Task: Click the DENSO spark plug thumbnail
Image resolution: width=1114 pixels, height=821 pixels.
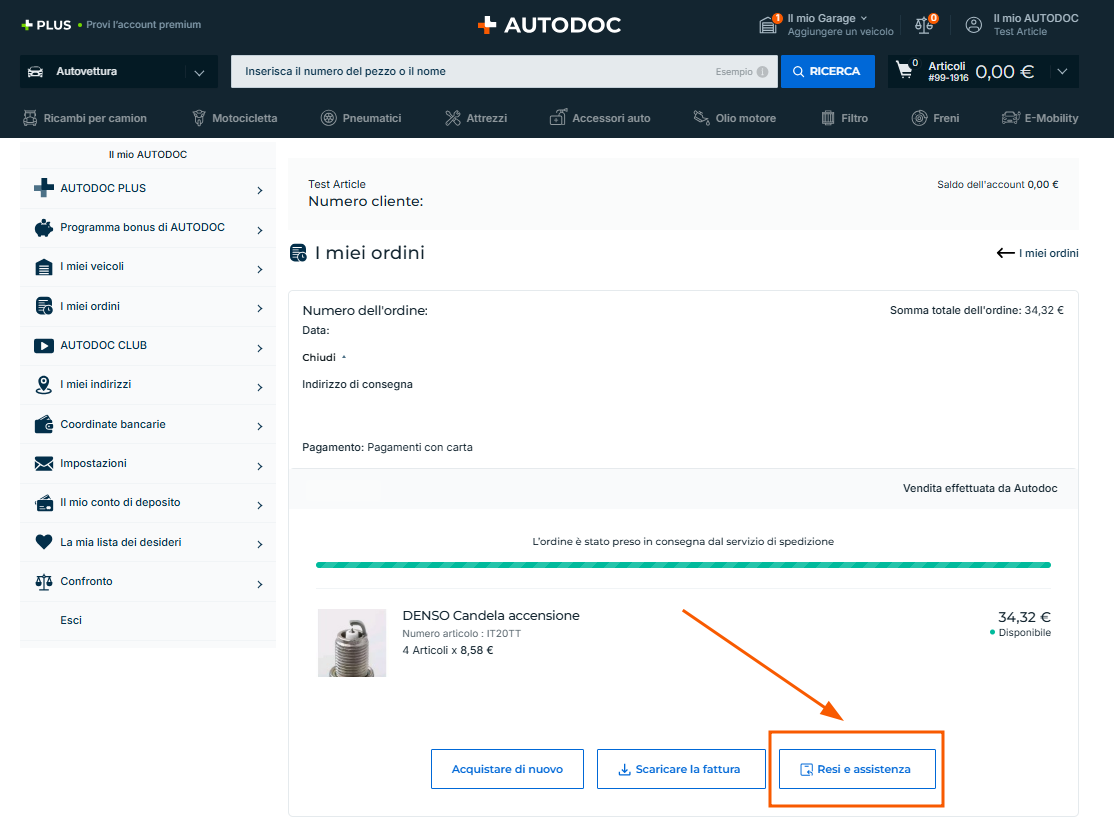Action: point(352,643)
